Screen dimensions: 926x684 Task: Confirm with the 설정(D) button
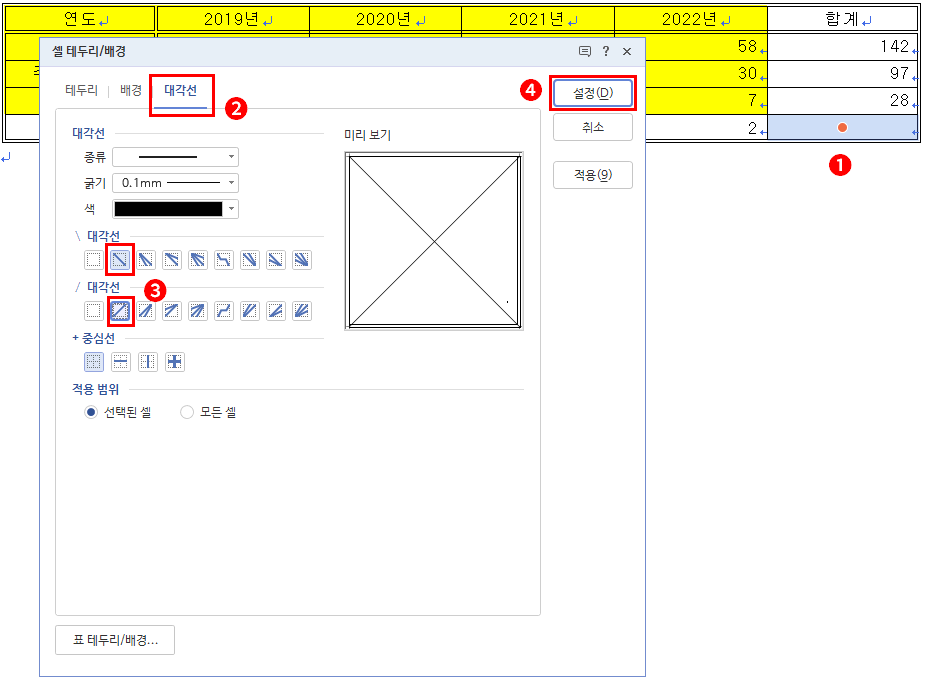coord(593,93)
